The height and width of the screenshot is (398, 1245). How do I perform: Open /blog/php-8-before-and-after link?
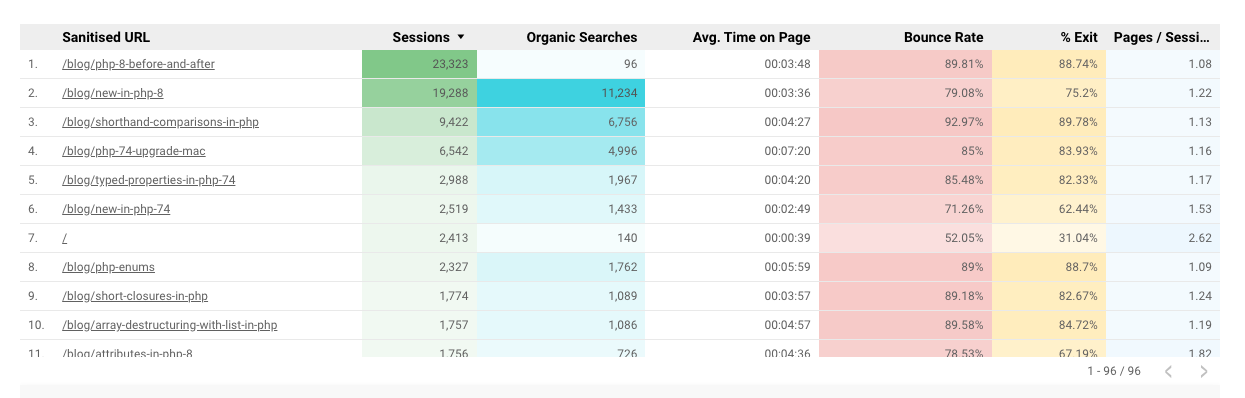pyautogui.click(x=138, y=64)
